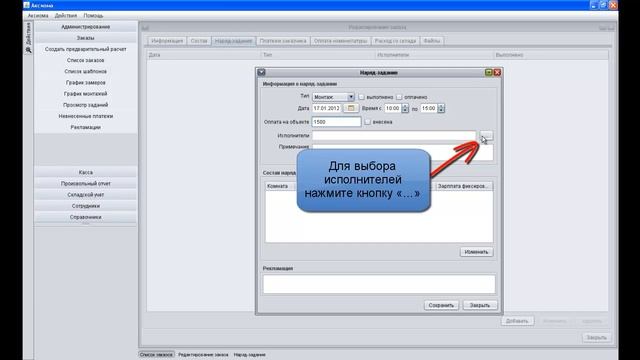This screenshot has height=360, width=640.
Task: Click the Тип column header in the background table
Action: (x=318, y=55)
